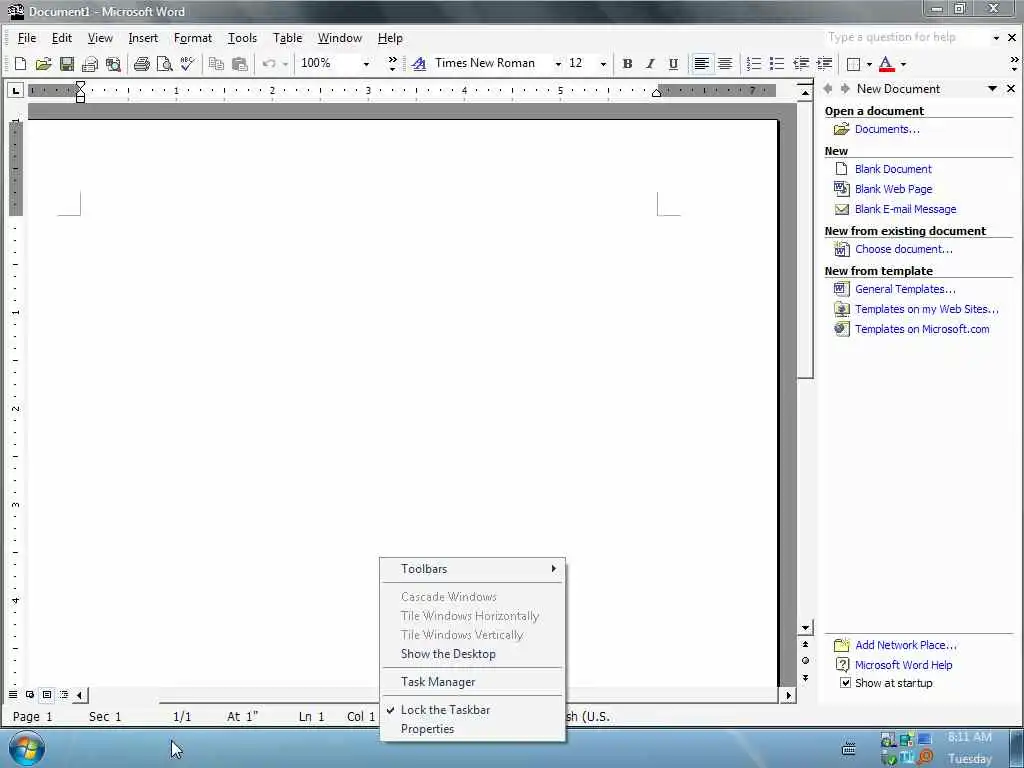Screen dimensions: 1024x768
Task: Click the New Blank Document toolbar icon
Action: point(20,63)
